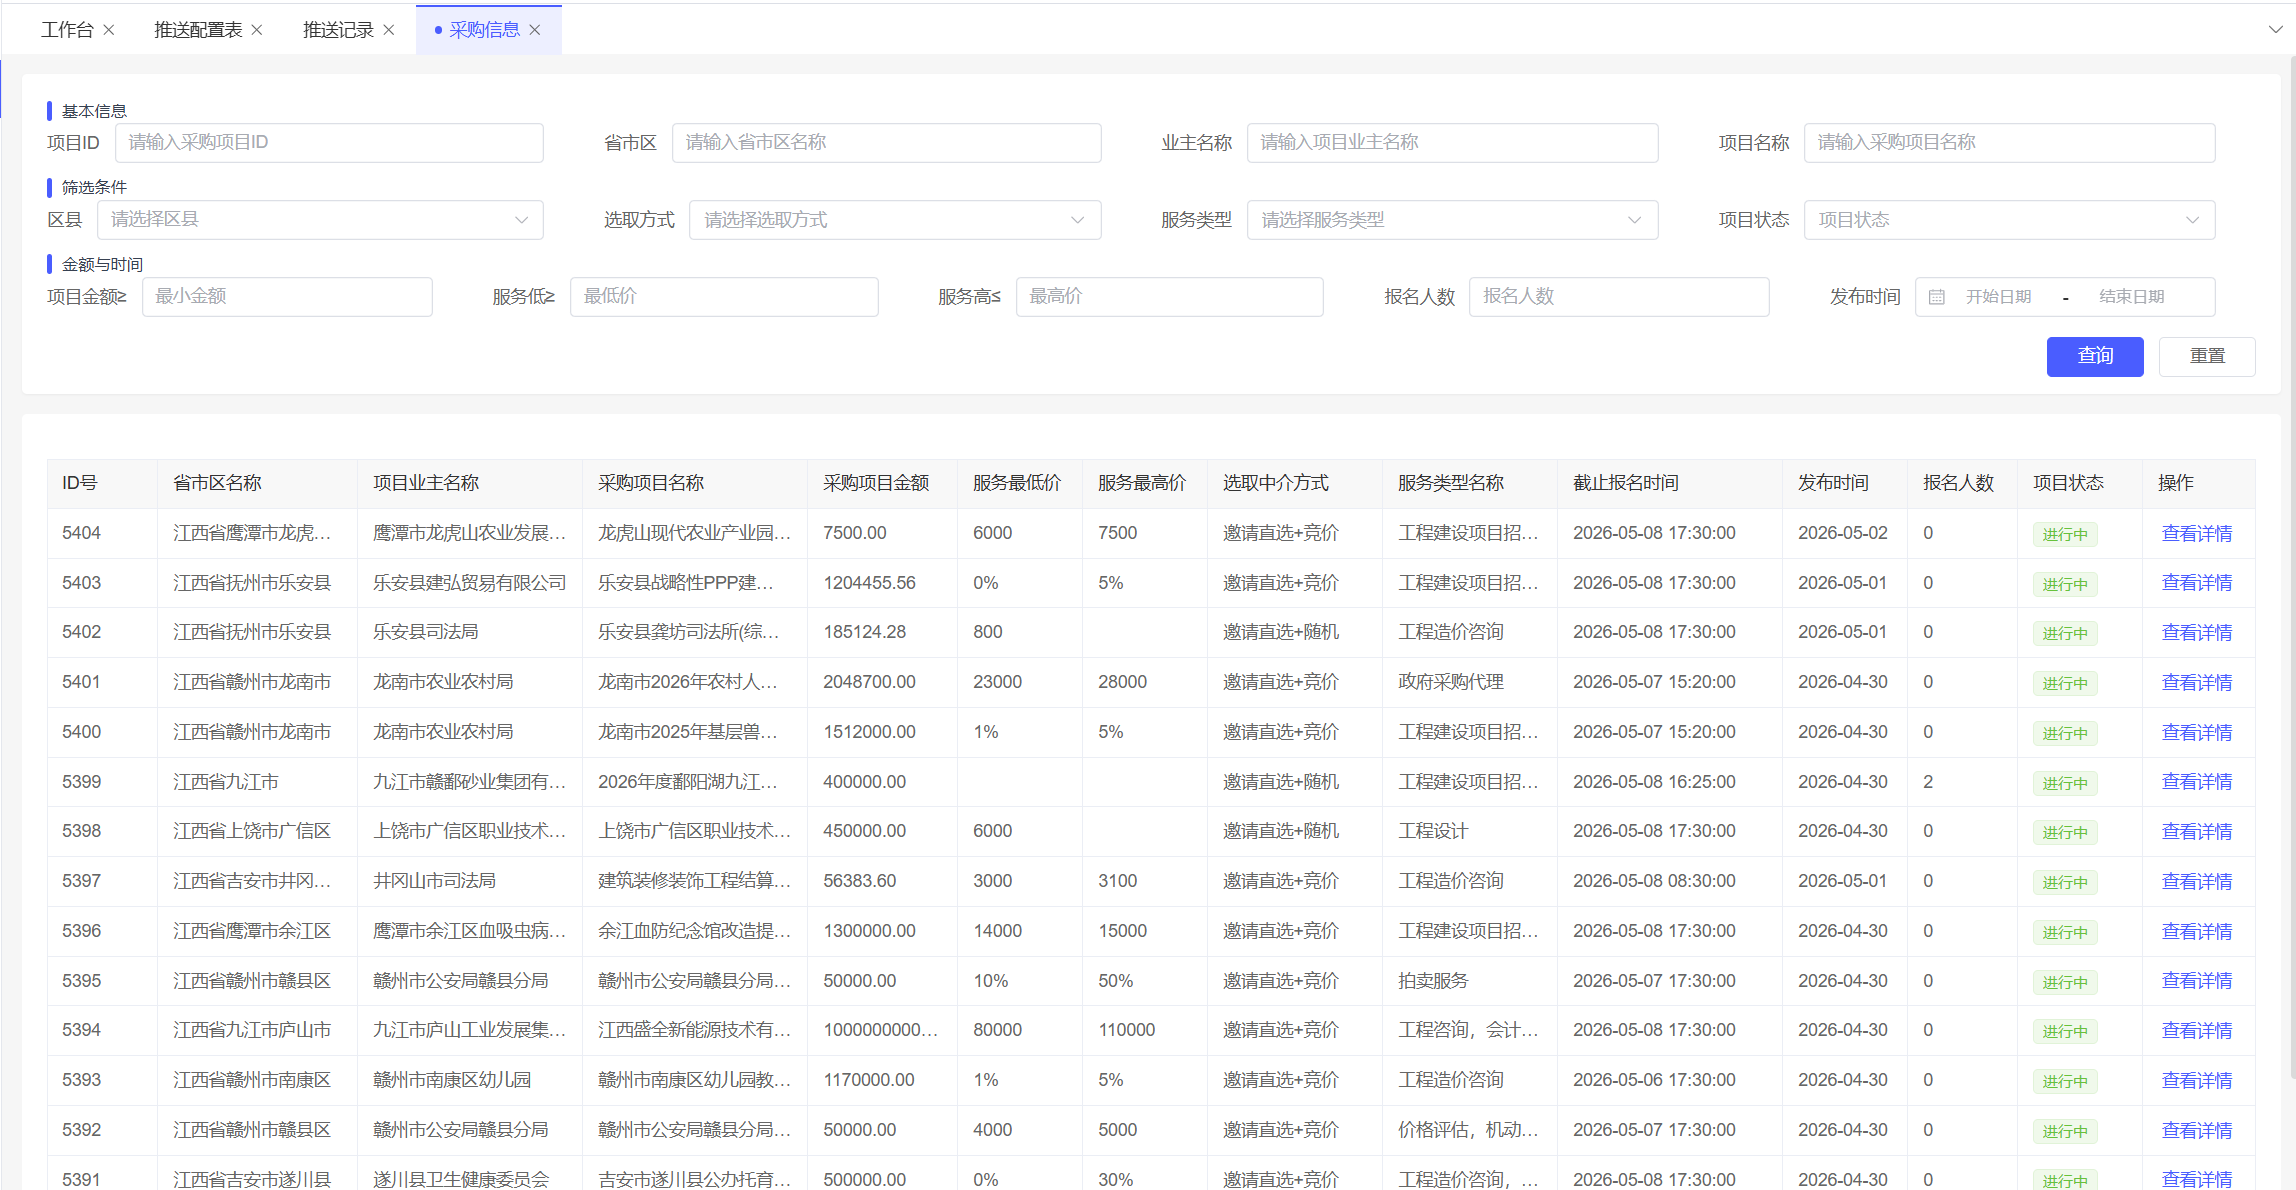Click the 进行中 status tag in row 5401
The image size is (2296, 1190).
point(2065,683)
